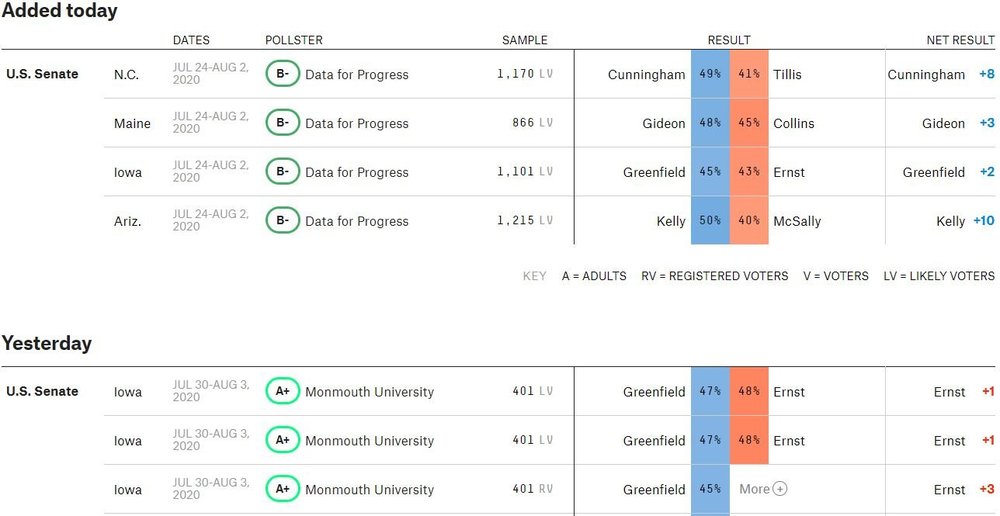
Task: Select the Cunningham +8 net result
Action: (940, 74)
